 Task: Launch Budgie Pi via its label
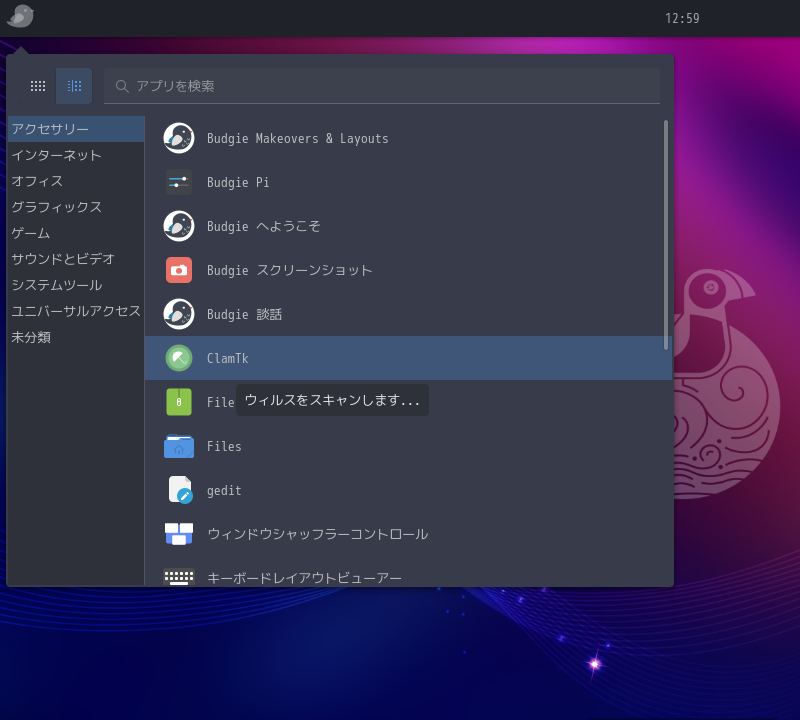[238, 182]
